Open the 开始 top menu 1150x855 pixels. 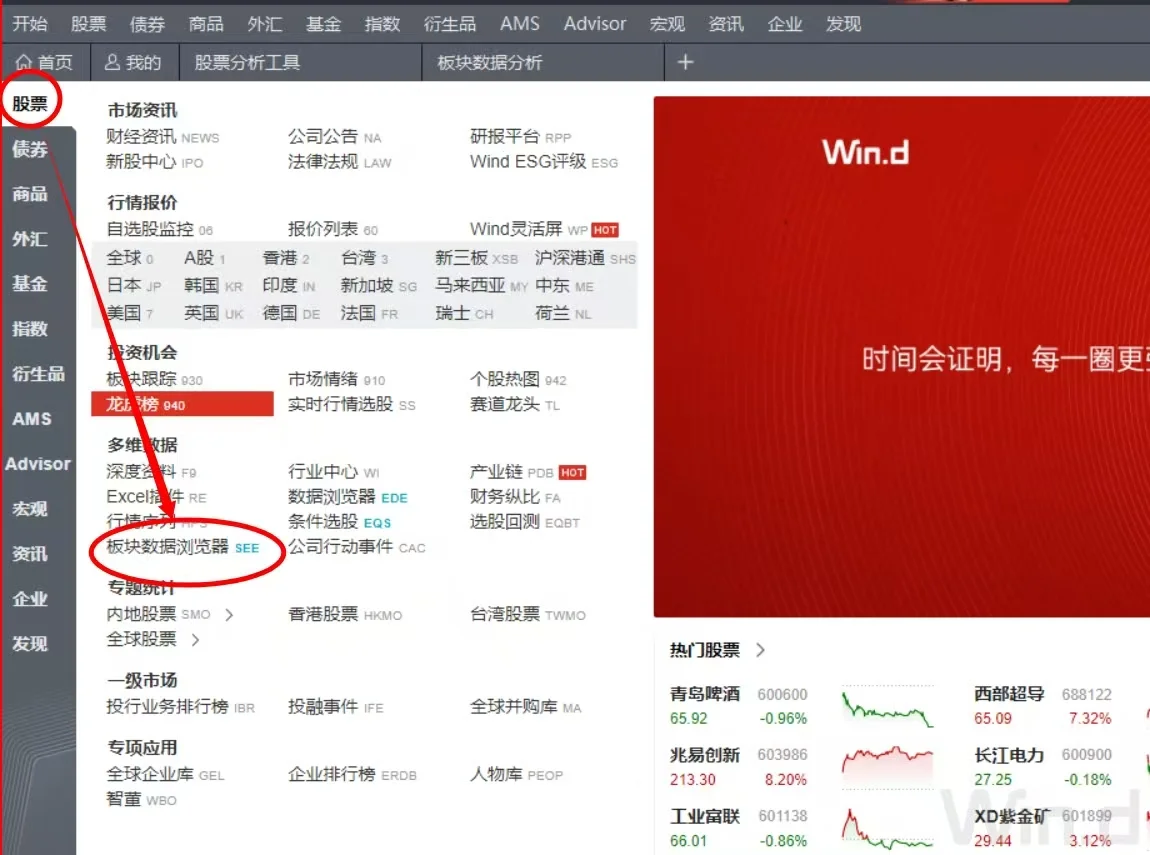(x=30, y=23)
